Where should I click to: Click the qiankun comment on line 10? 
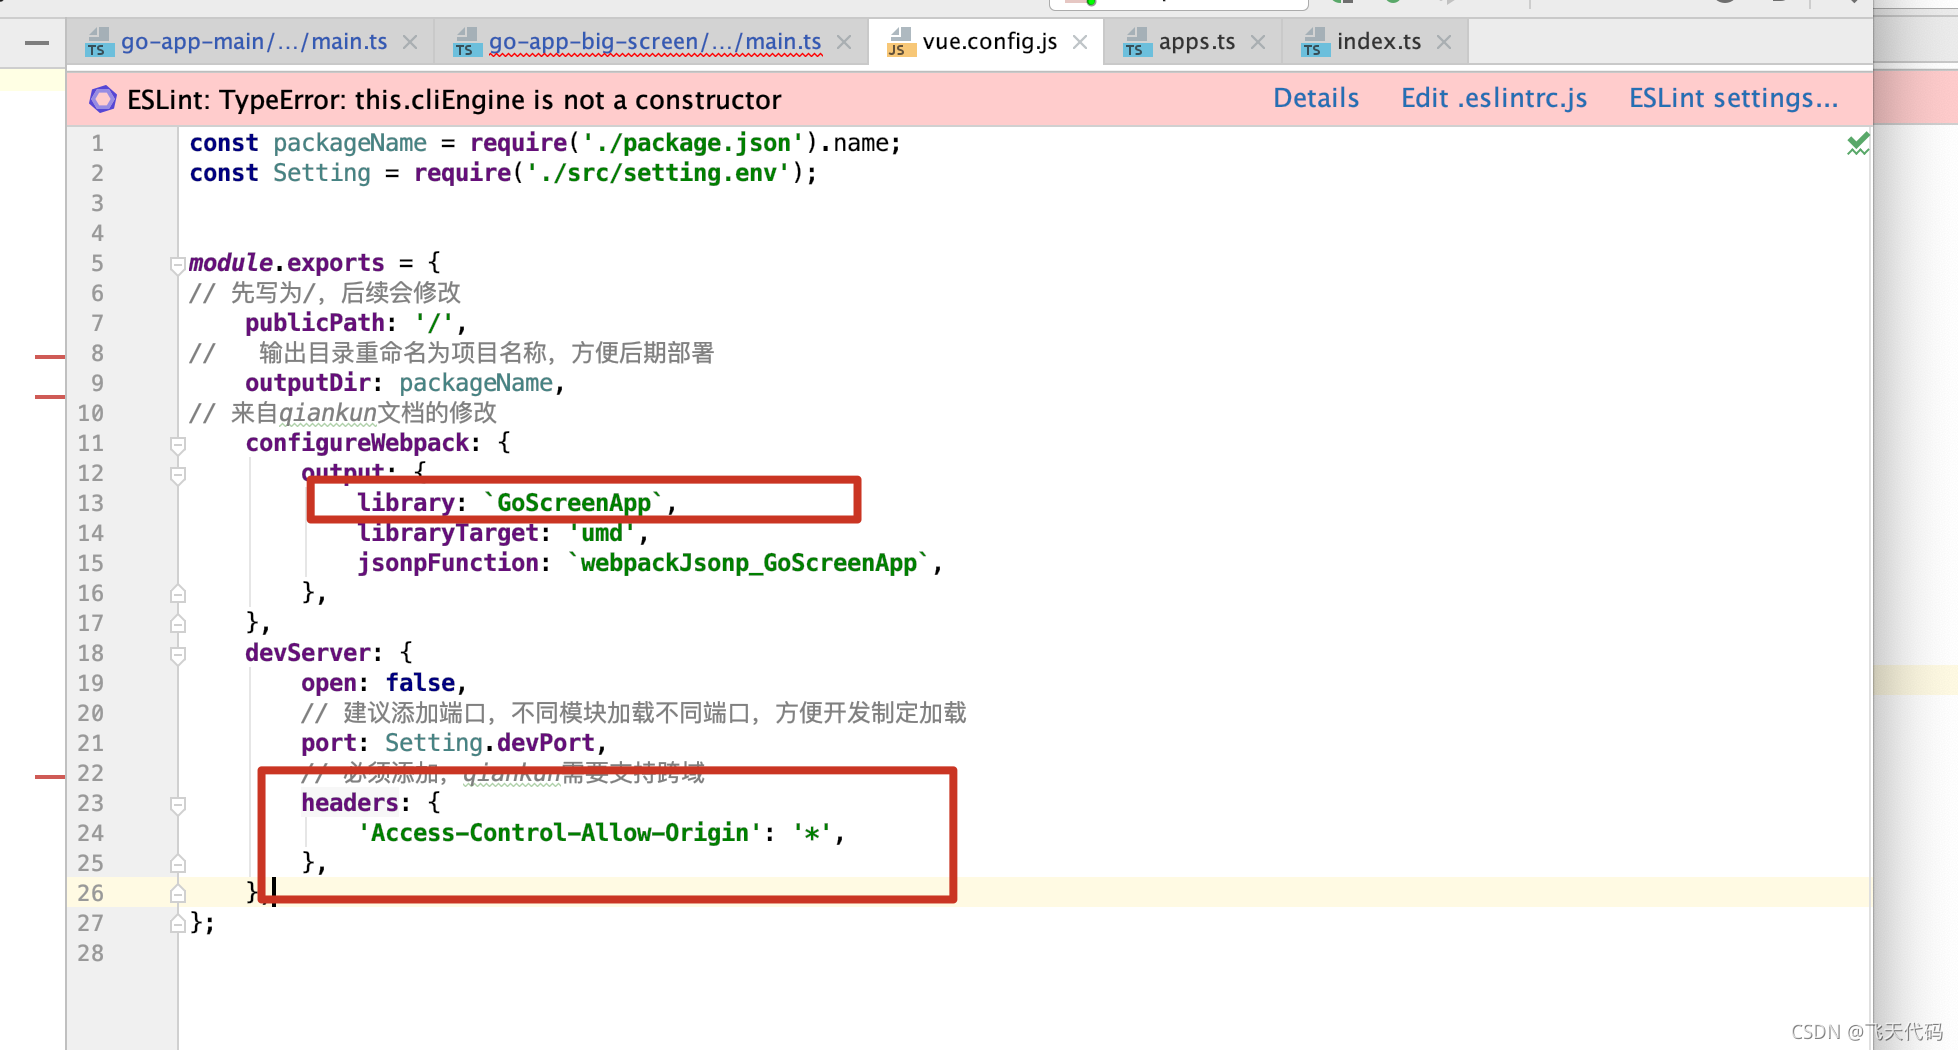(342, 413)
